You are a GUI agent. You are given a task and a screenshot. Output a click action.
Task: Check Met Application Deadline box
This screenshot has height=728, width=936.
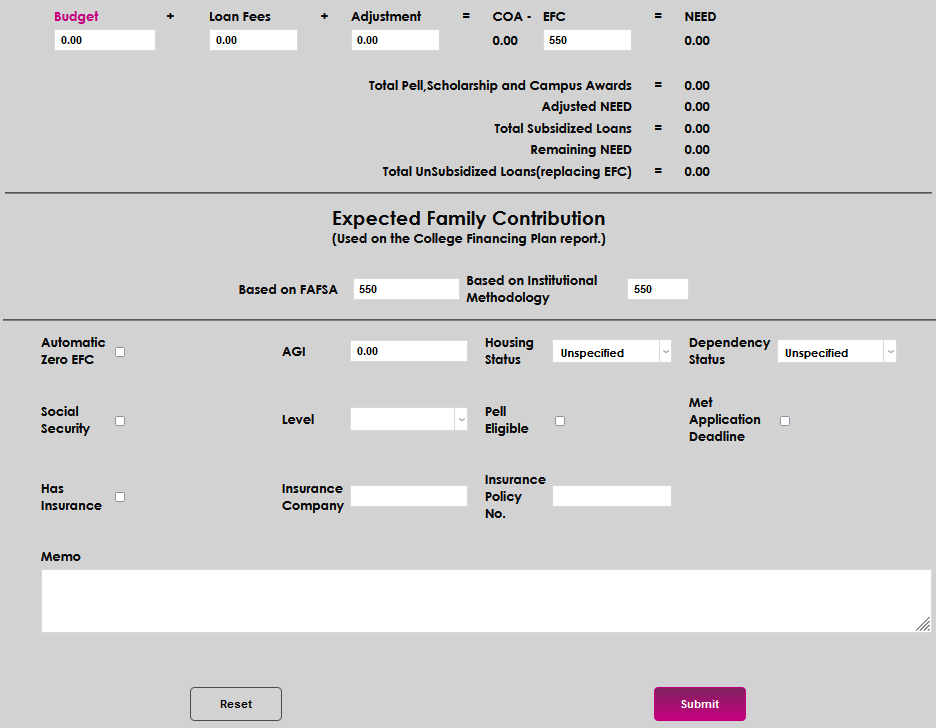point(785,421)
